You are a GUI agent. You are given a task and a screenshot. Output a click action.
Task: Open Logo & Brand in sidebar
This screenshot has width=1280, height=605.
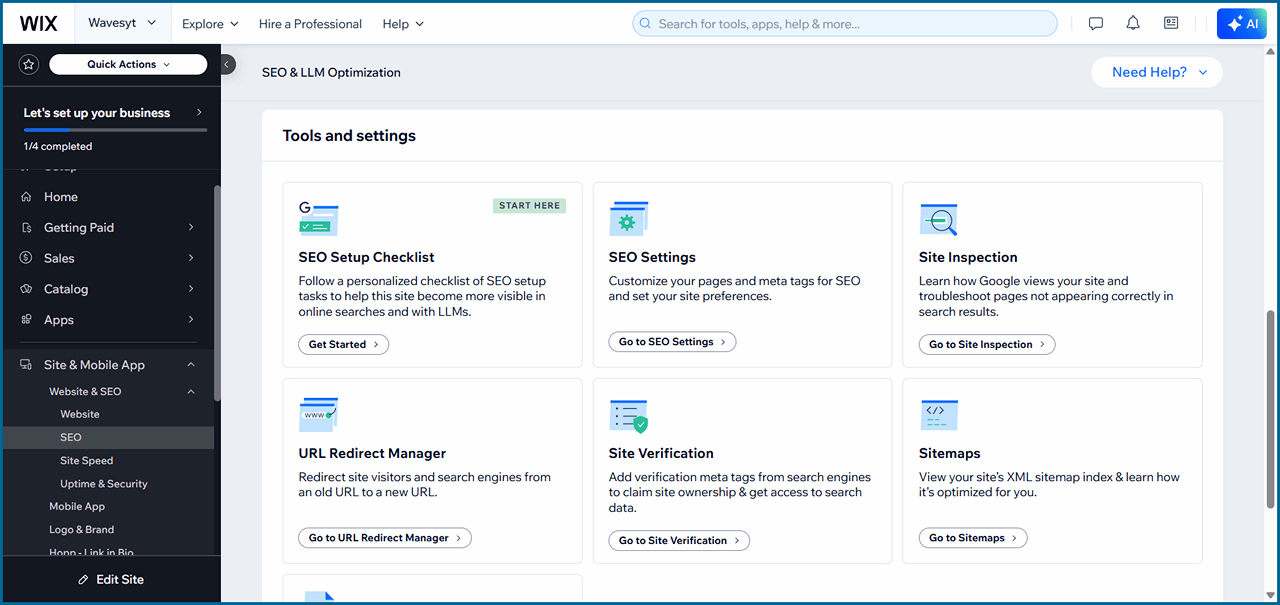pyautogui.click(x=82, y=530)
